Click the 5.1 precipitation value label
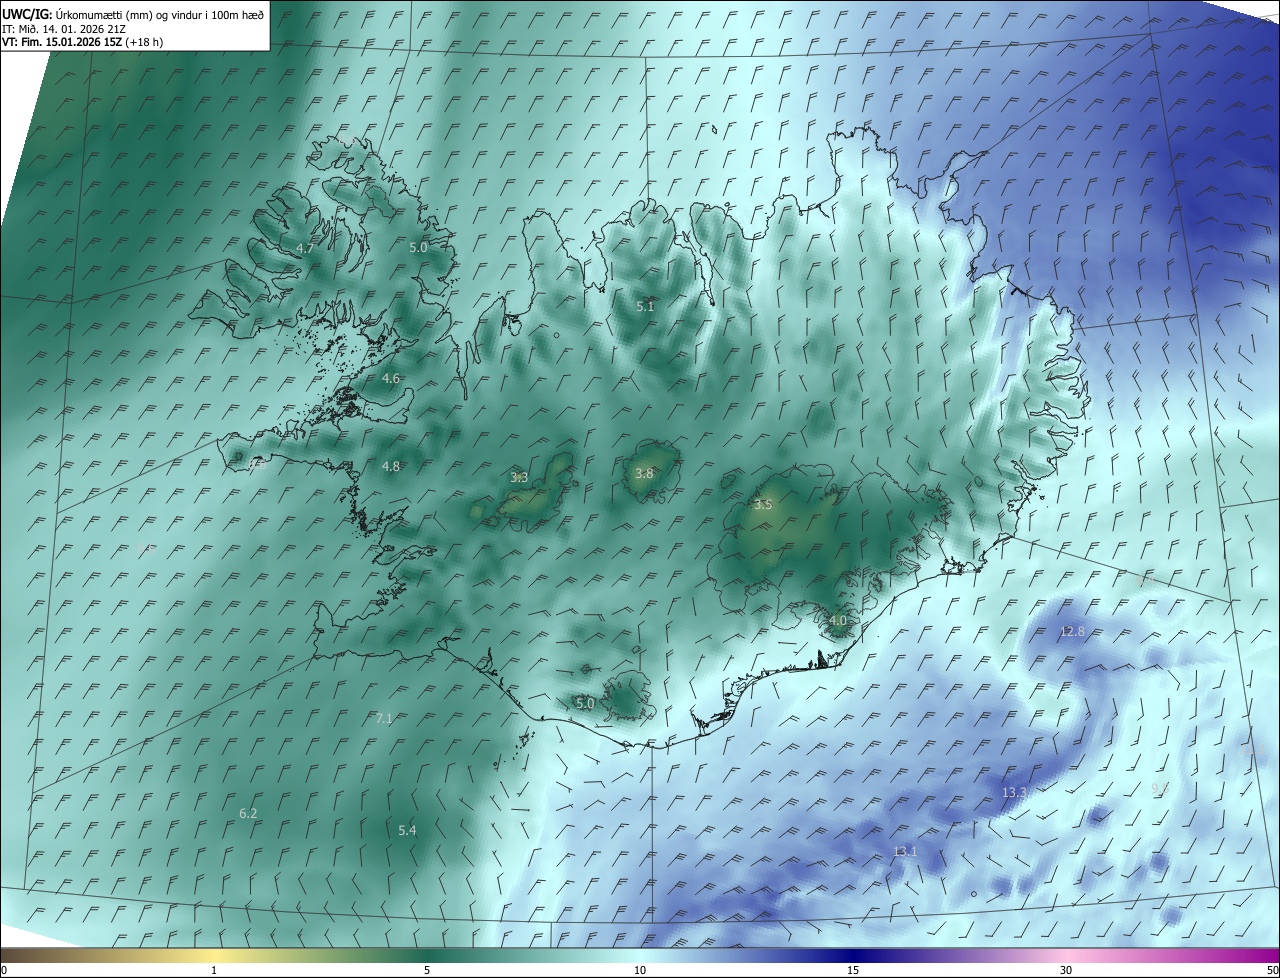This screenshot has height=978, width=1280. [x=645, y=306]
